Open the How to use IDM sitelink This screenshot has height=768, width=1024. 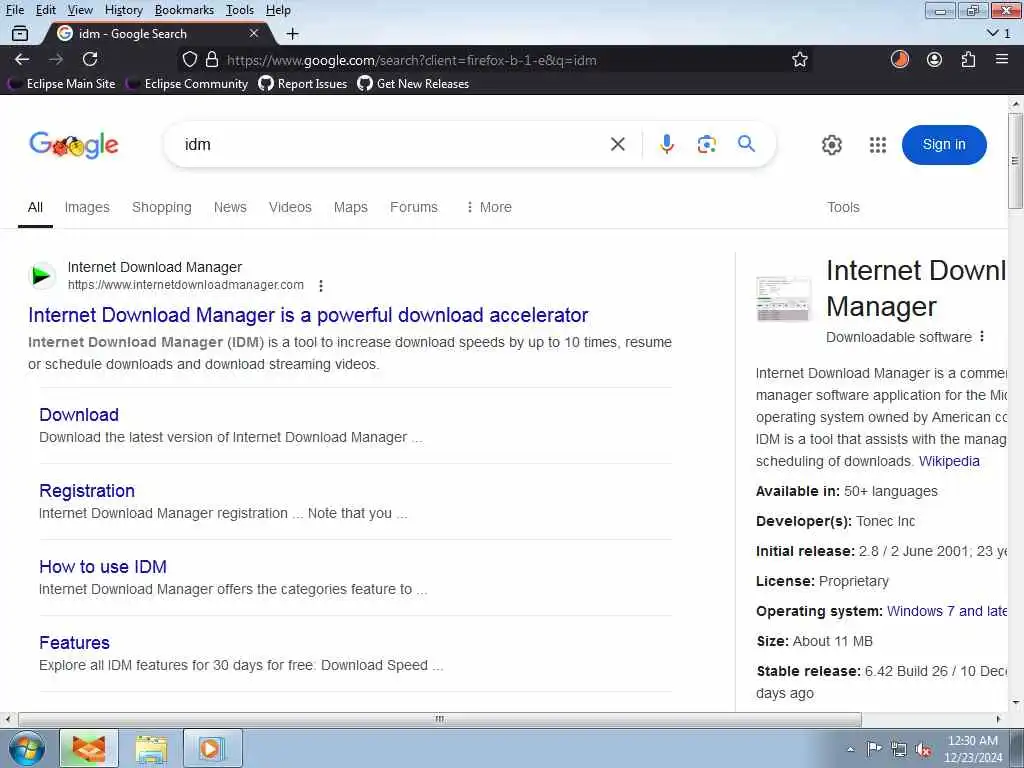coord(103,566)
